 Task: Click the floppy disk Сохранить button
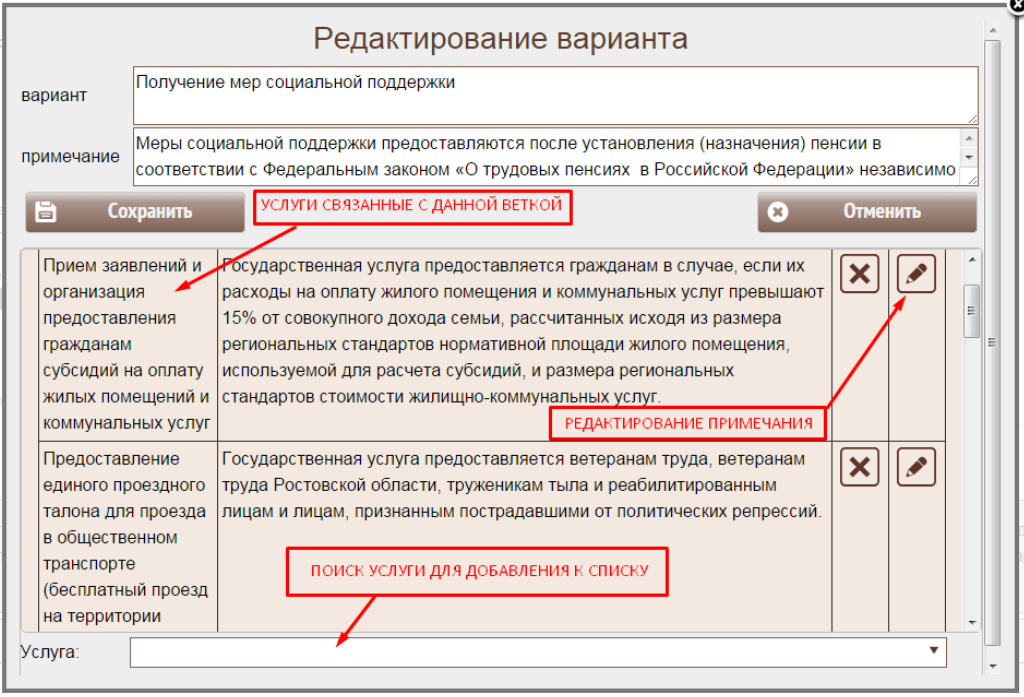(x=135, y=212)
